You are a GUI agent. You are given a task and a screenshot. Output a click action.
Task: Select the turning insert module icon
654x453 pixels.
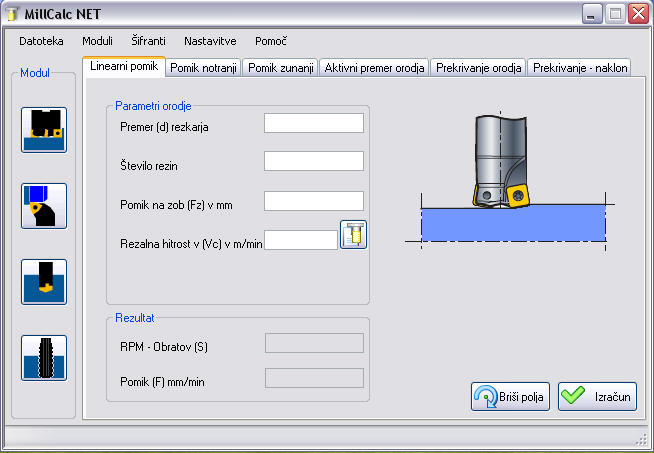pyautogui.click(x=44, y=206)
